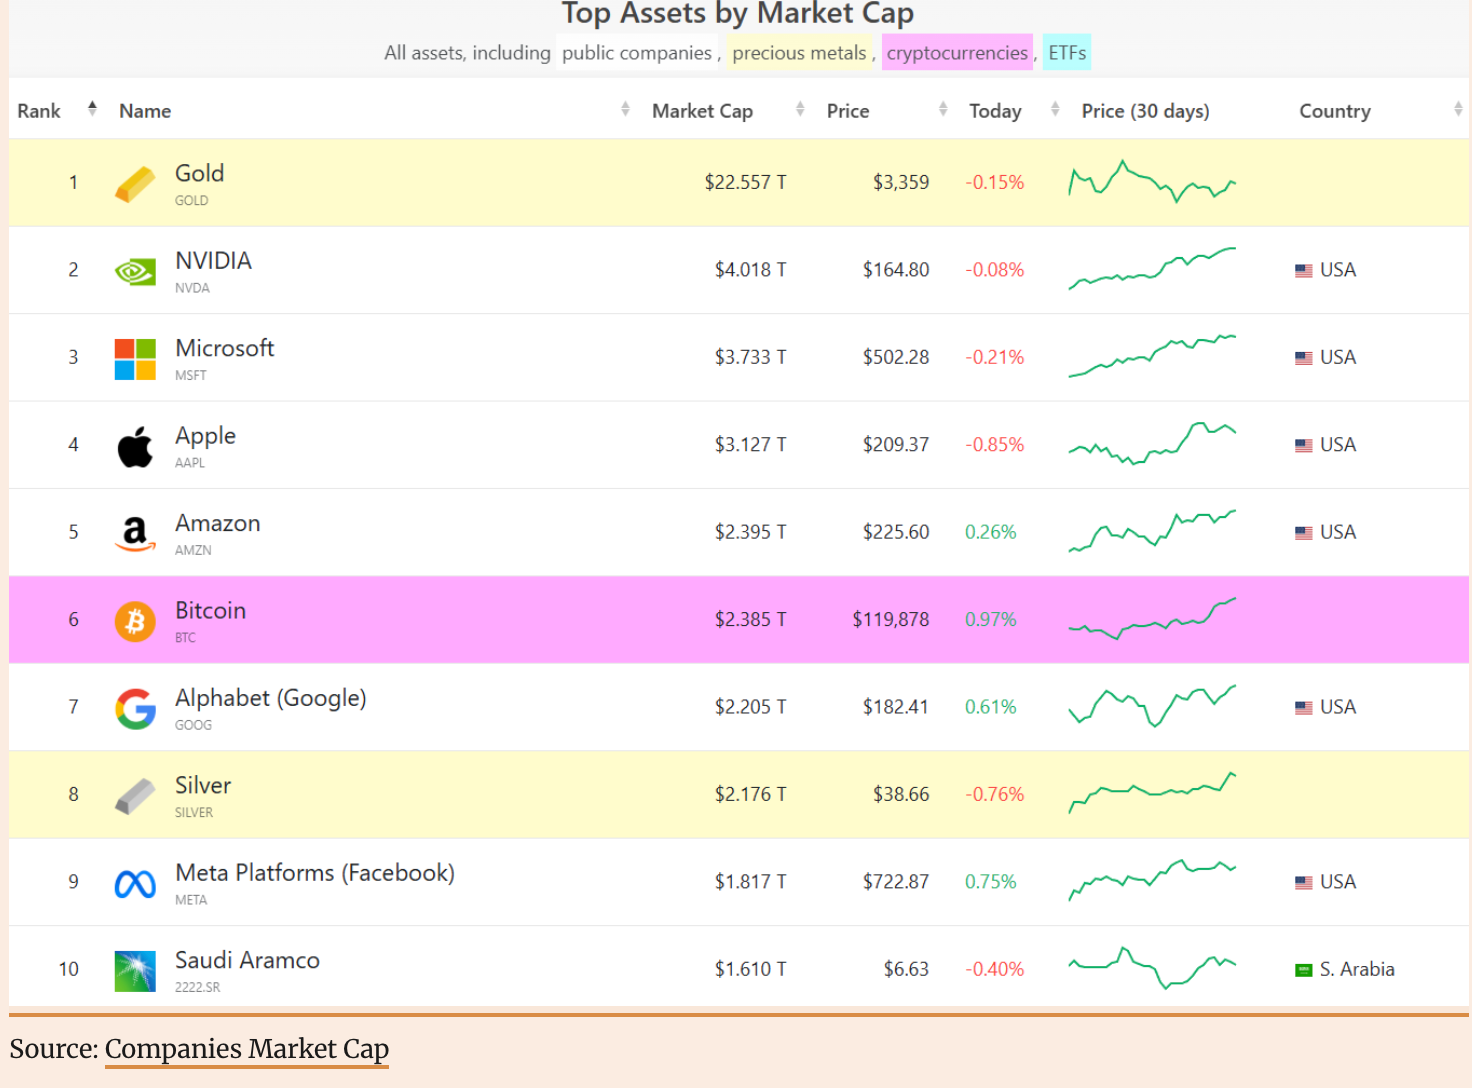Sort by Country column sort arrows

click(1458, 109)
